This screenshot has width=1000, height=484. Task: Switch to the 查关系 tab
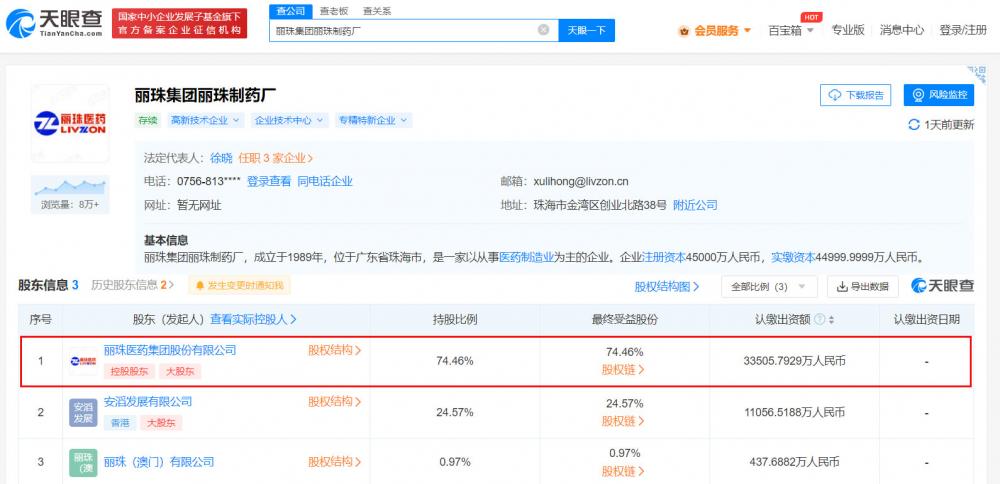378,11
